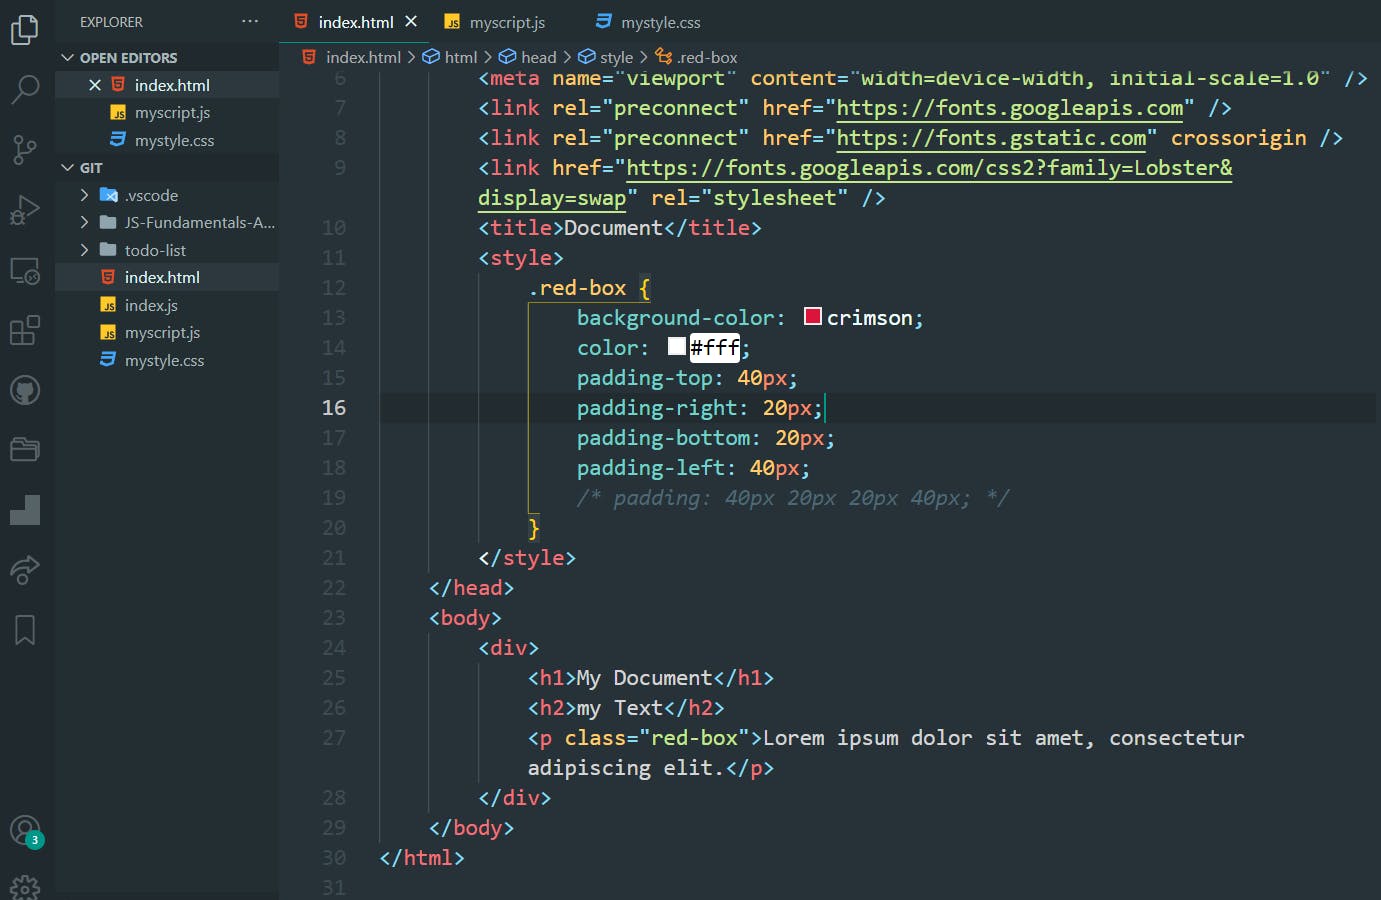Screen dimensions: 1381x900
Task: Open Explorer's more actions ellipsis
Action: (x=250, y=21)
